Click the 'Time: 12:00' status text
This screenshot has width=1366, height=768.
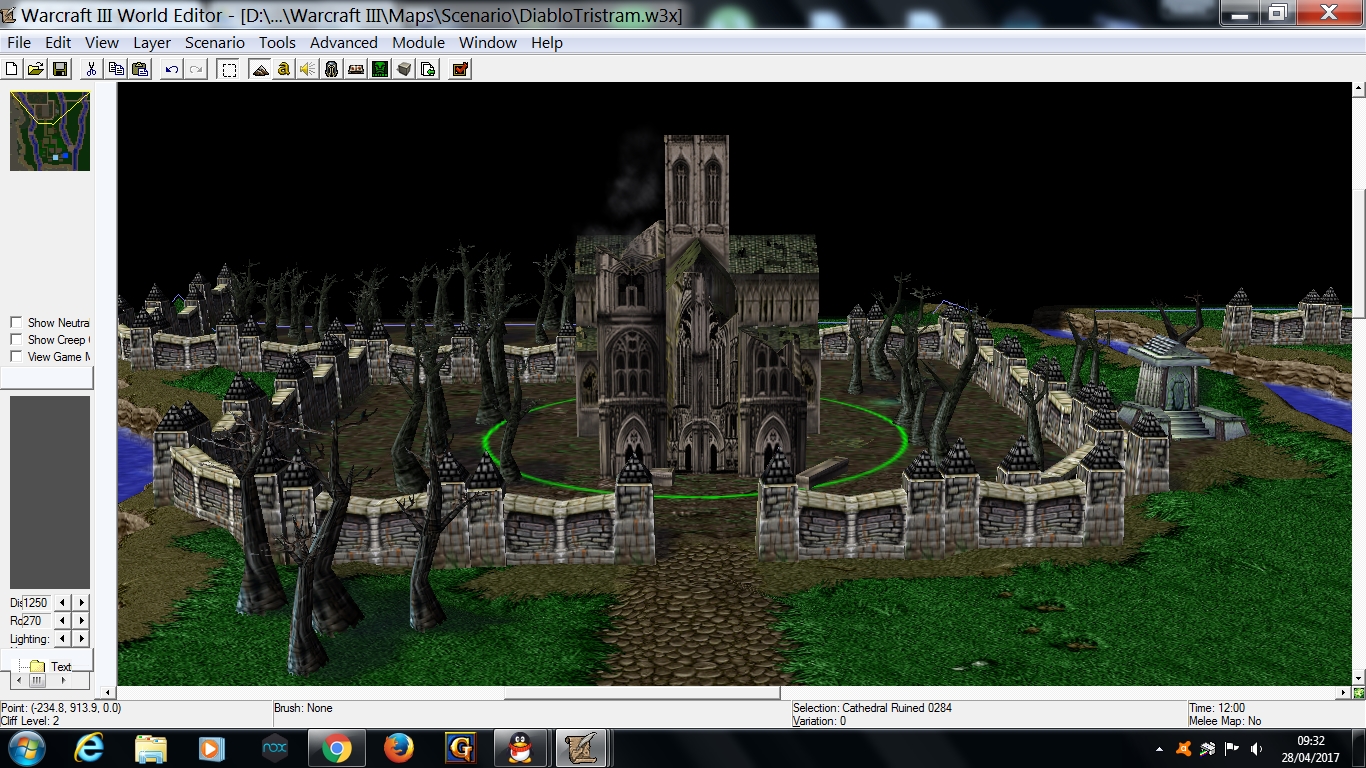1217,708
